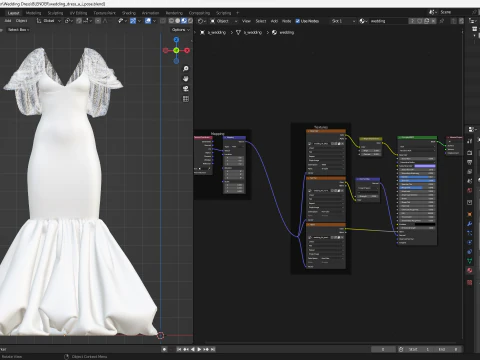The image size is (480, 360).
Task: Open the node editor Select menu
Action: [x=261, y=21]
